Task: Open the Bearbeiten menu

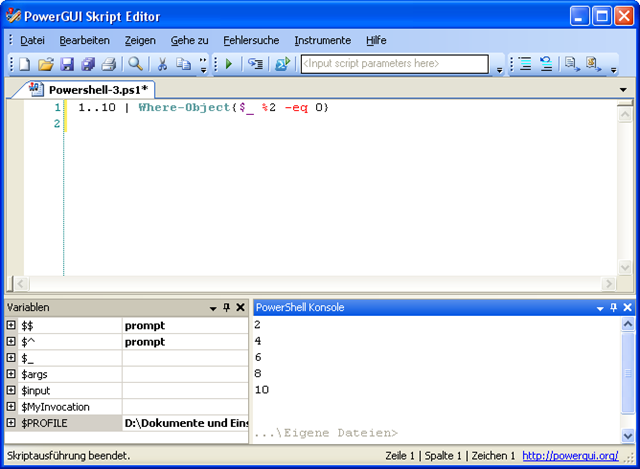Action: (84, 40)
